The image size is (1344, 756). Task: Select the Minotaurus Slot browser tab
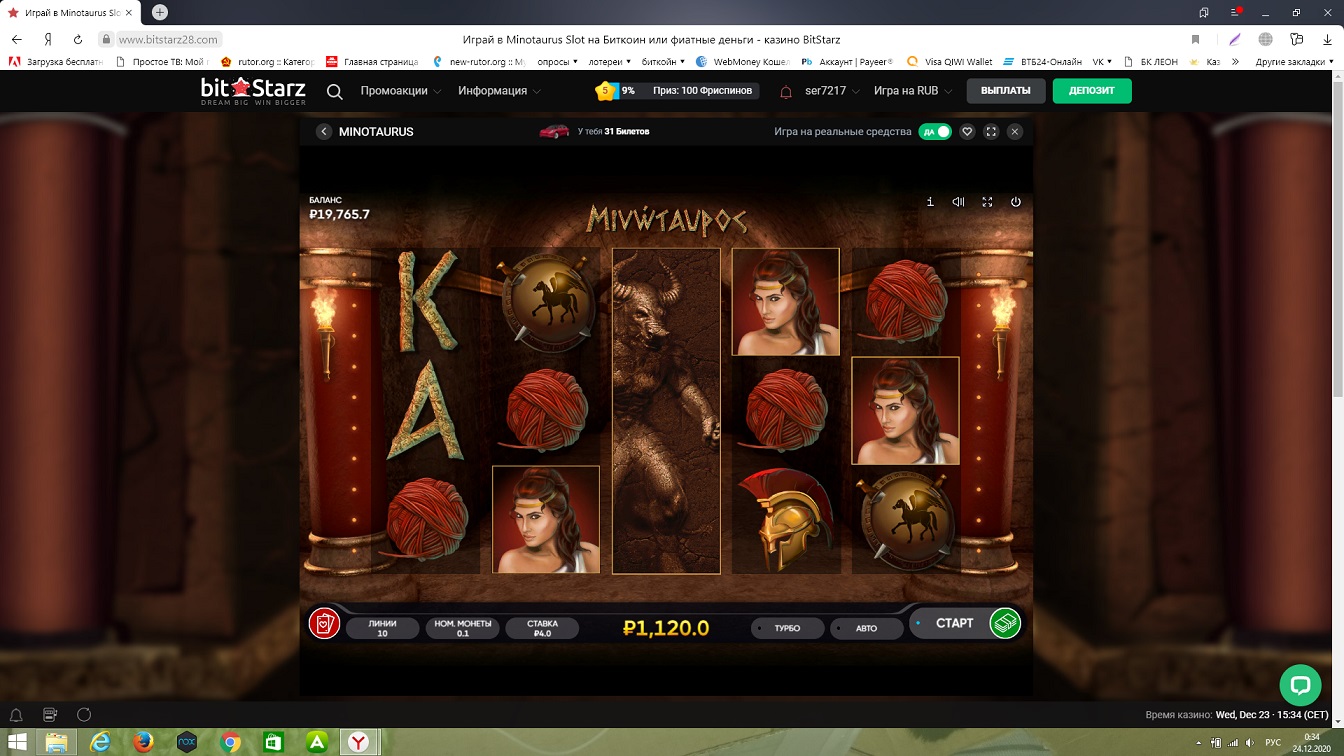[71, 13]
